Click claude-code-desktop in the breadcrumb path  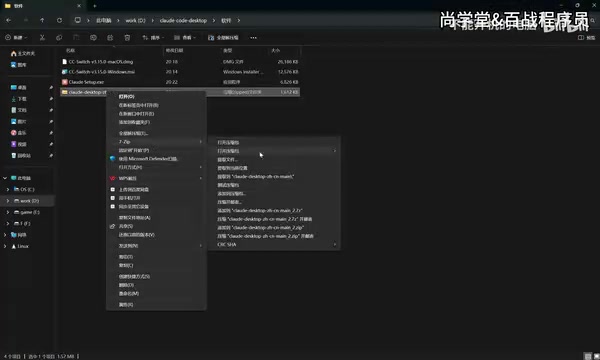(x=183, y=20)
